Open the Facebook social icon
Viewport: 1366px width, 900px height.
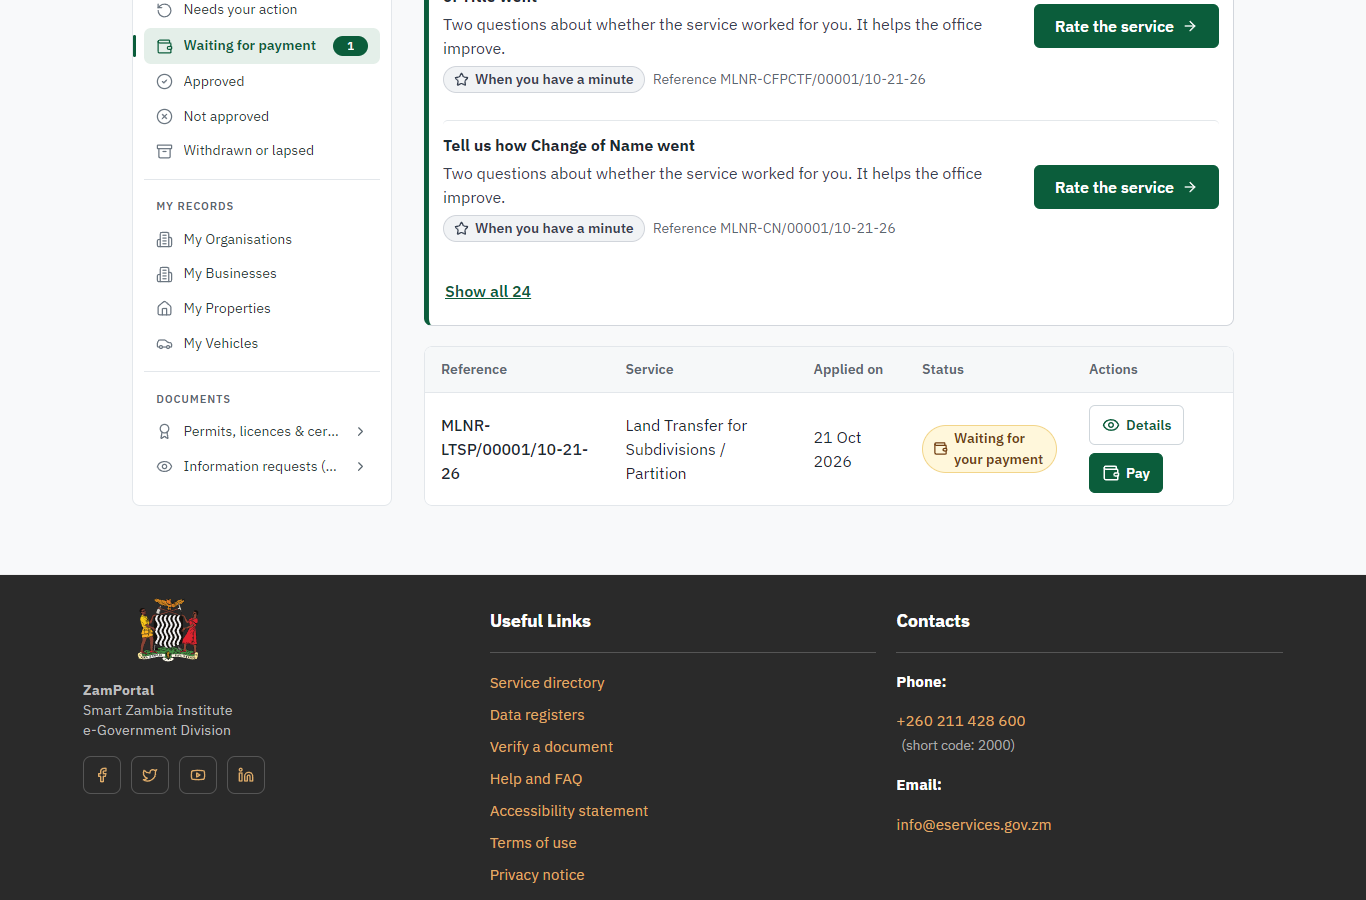coord(102,775)
